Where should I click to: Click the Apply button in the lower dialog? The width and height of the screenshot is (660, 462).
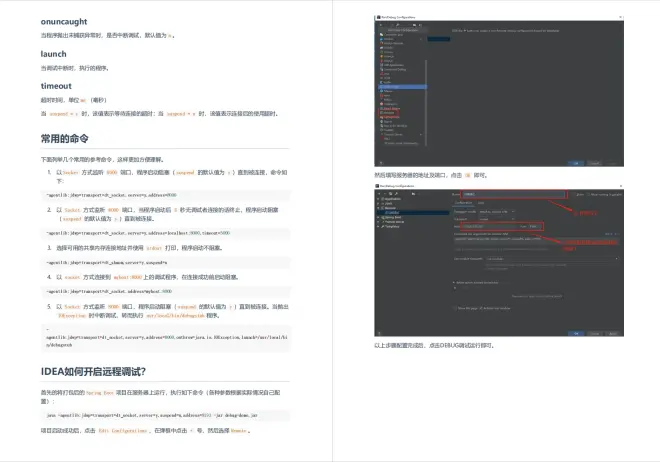click(611, 332)
